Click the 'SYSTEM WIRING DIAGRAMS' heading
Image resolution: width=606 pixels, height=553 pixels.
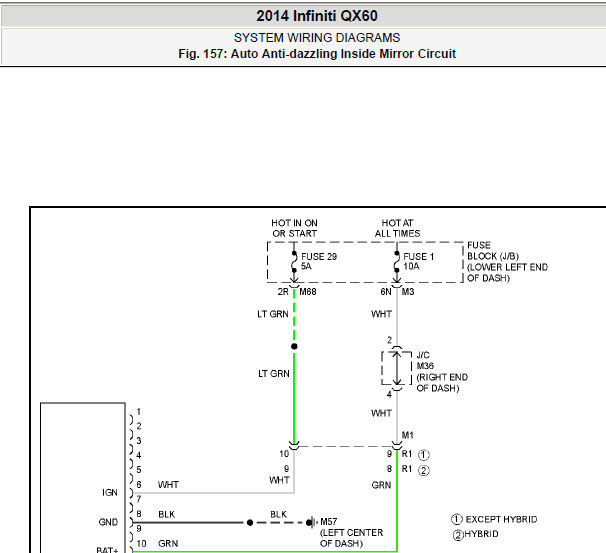click(317, 38)
